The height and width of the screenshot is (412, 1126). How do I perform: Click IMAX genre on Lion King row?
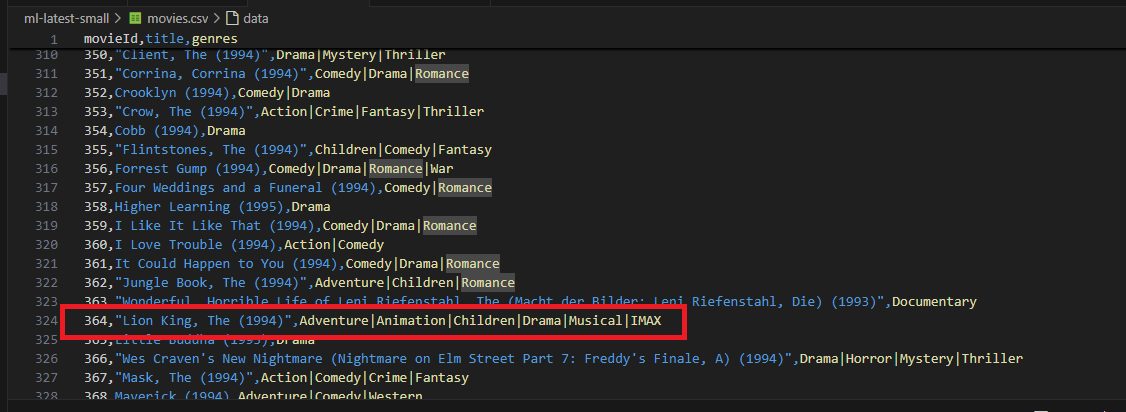tap(646, 321)
